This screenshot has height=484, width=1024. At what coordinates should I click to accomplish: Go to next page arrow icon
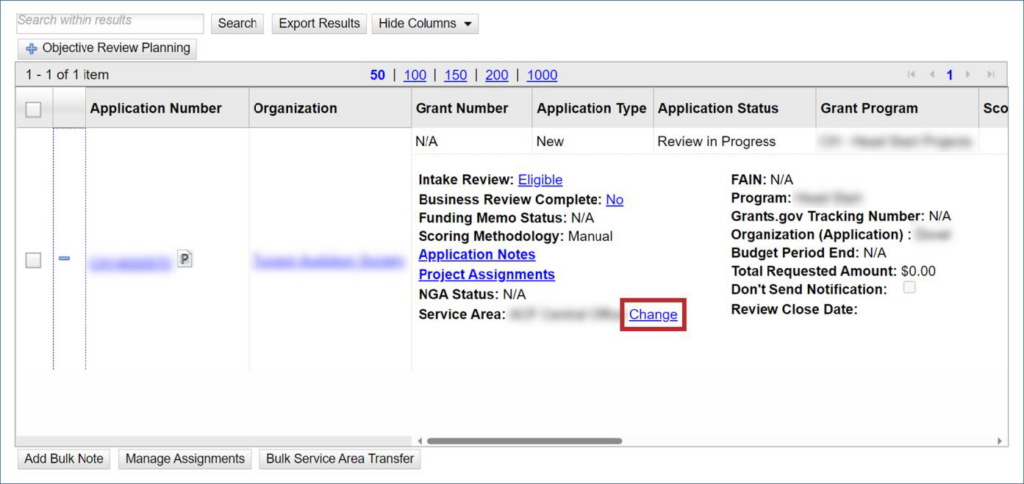point(970,75)
